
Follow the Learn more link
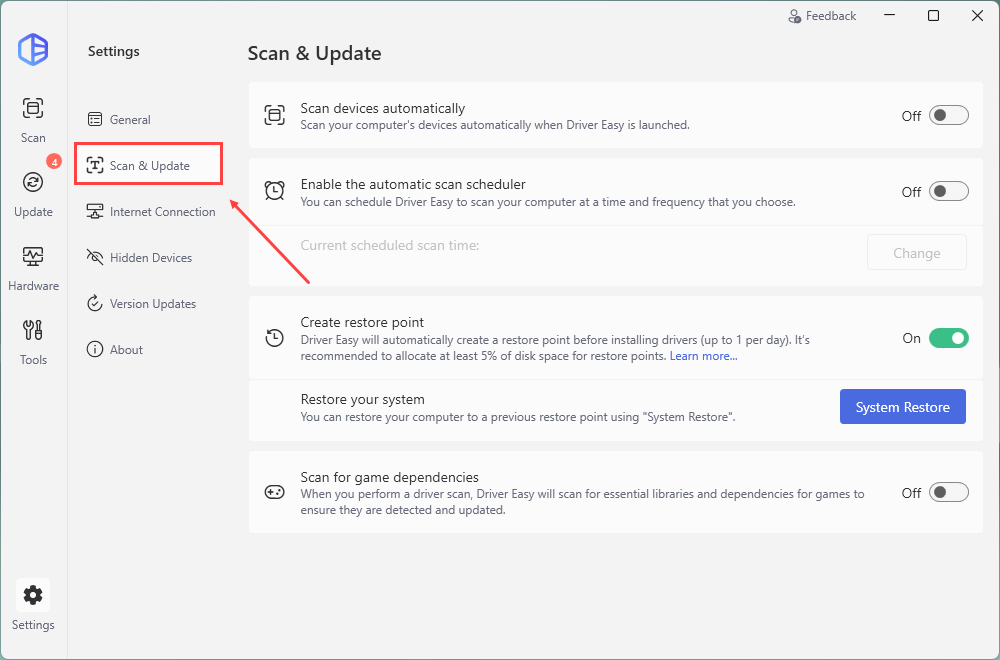click(x=703, y=356)
